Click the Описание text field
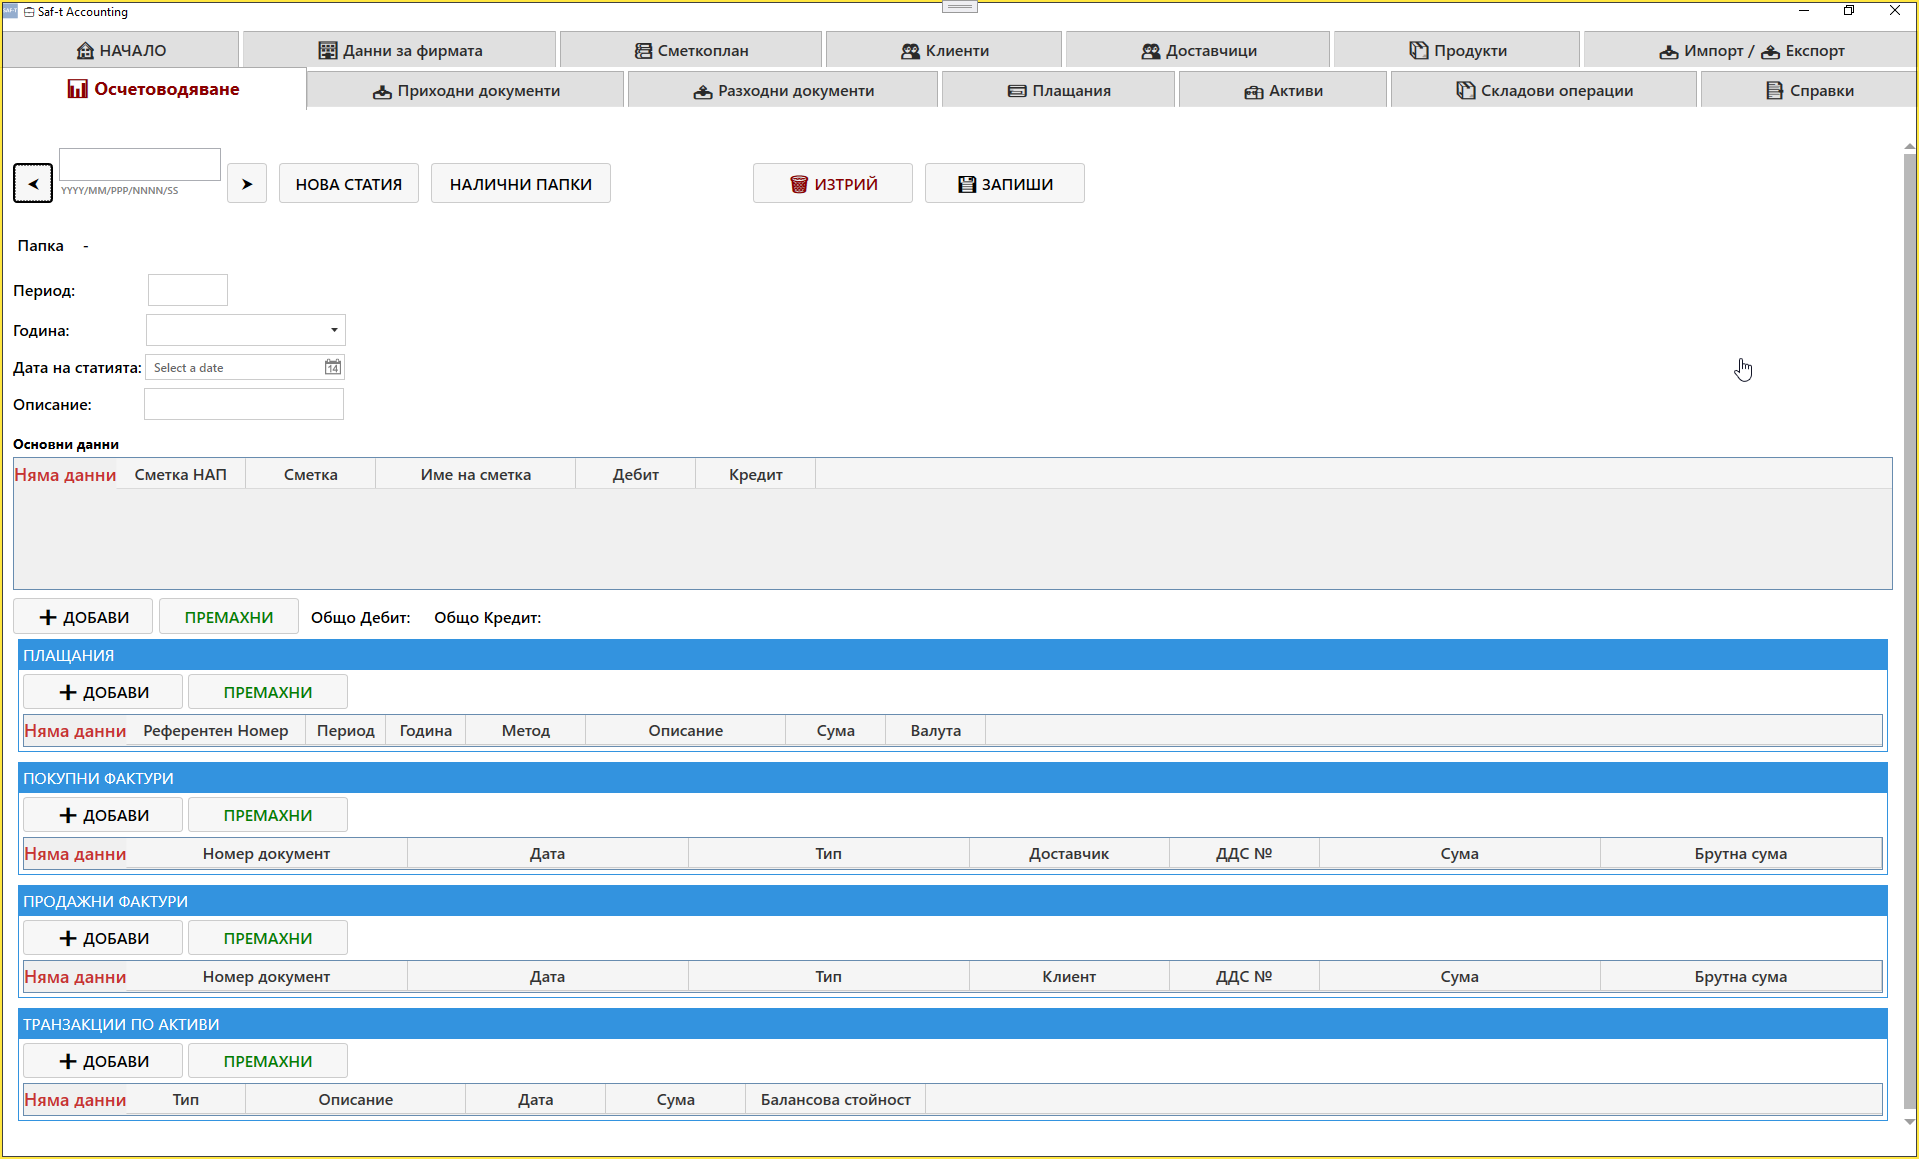1920x1160 pixels. point(244,404)
